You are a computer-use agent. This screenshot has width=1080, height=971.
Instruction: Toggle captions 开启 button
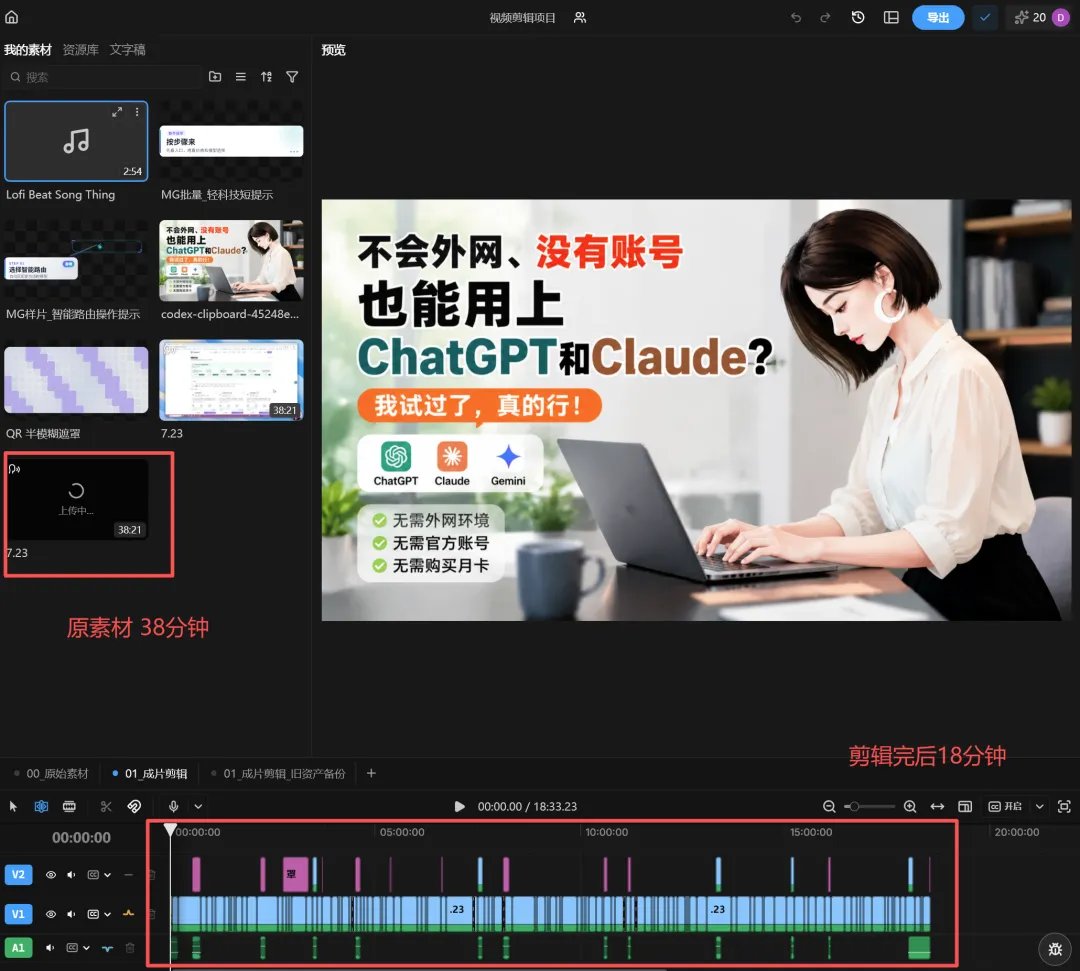tap(1006, 806)
